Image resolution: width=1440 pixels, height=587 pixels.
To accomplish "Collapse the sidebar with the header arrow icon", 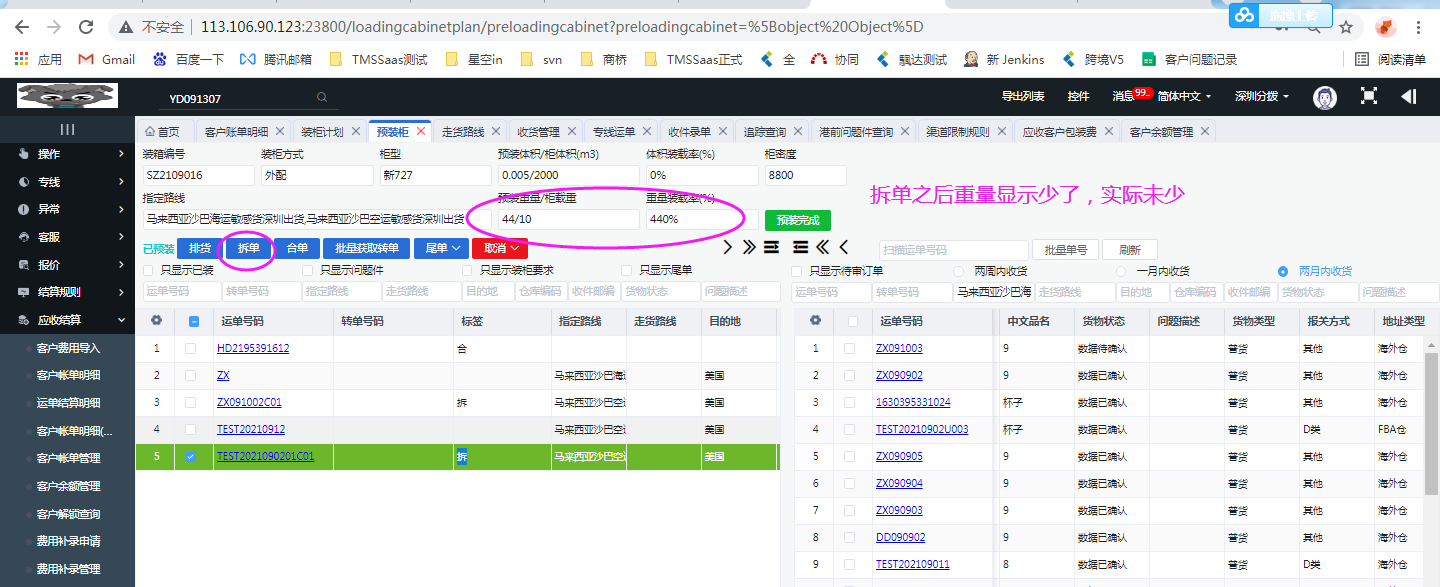I will [x=1408, y=96].
